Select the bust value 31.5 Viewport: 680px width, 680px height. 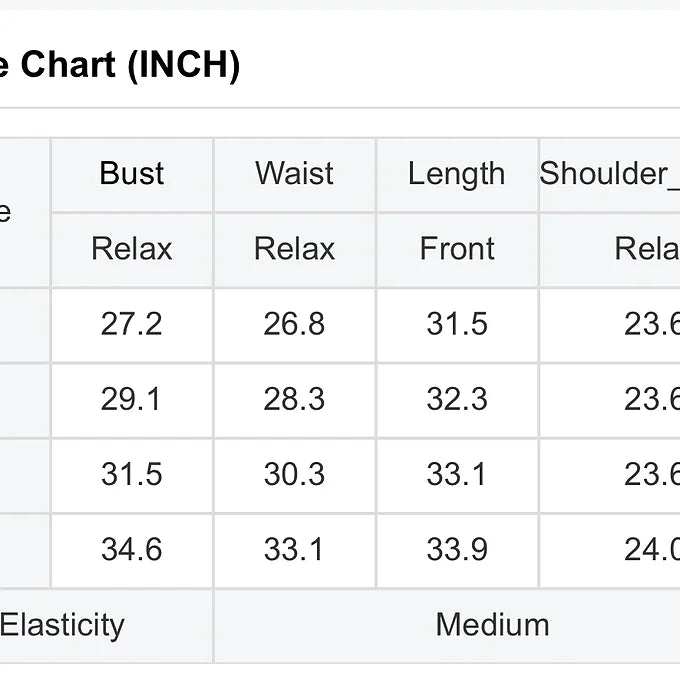click(132, 474)
